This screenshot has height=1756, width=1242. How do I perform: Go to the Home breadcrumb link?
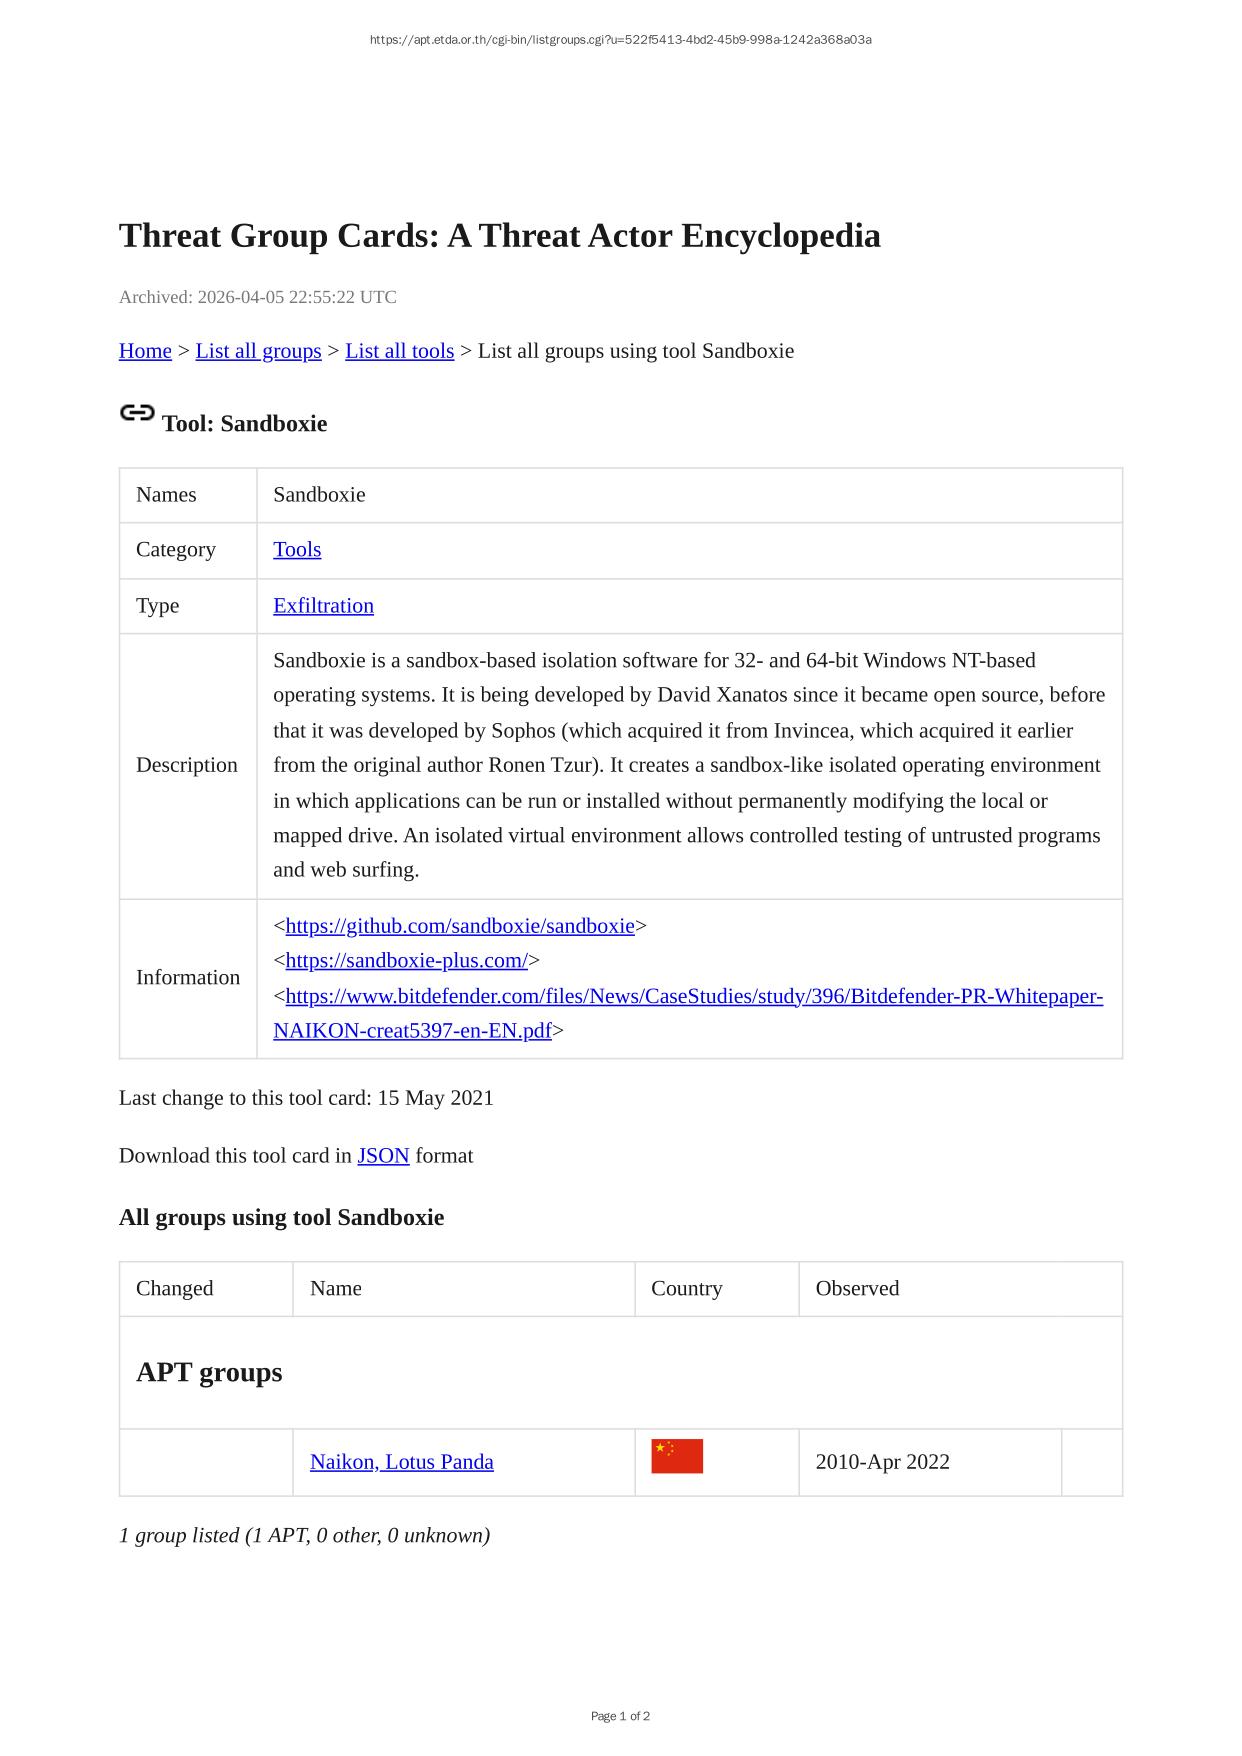pyautogui.click(x=145, y=351)
